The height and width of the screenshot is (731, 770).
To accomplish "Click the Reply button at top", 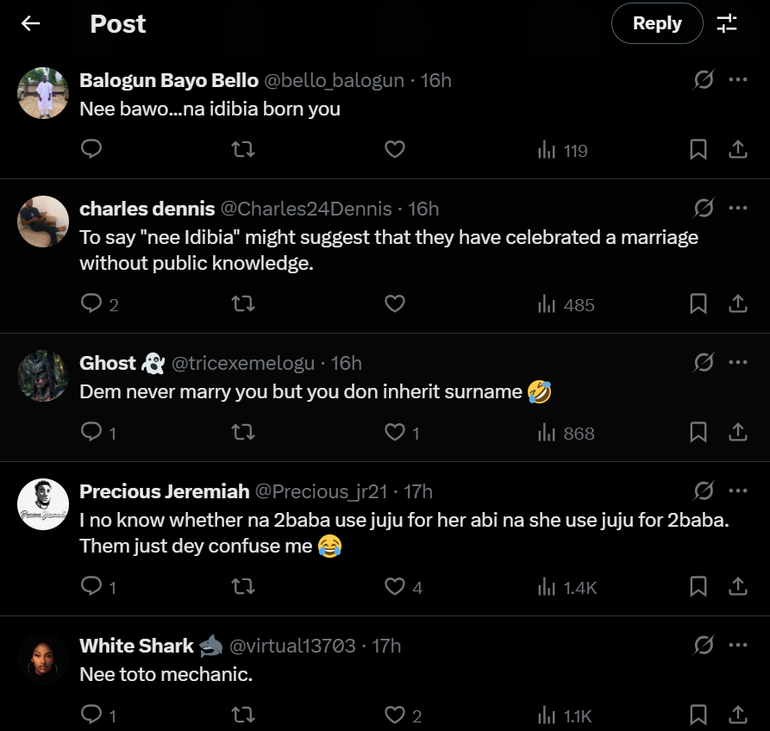I will [x=656, y=23].
